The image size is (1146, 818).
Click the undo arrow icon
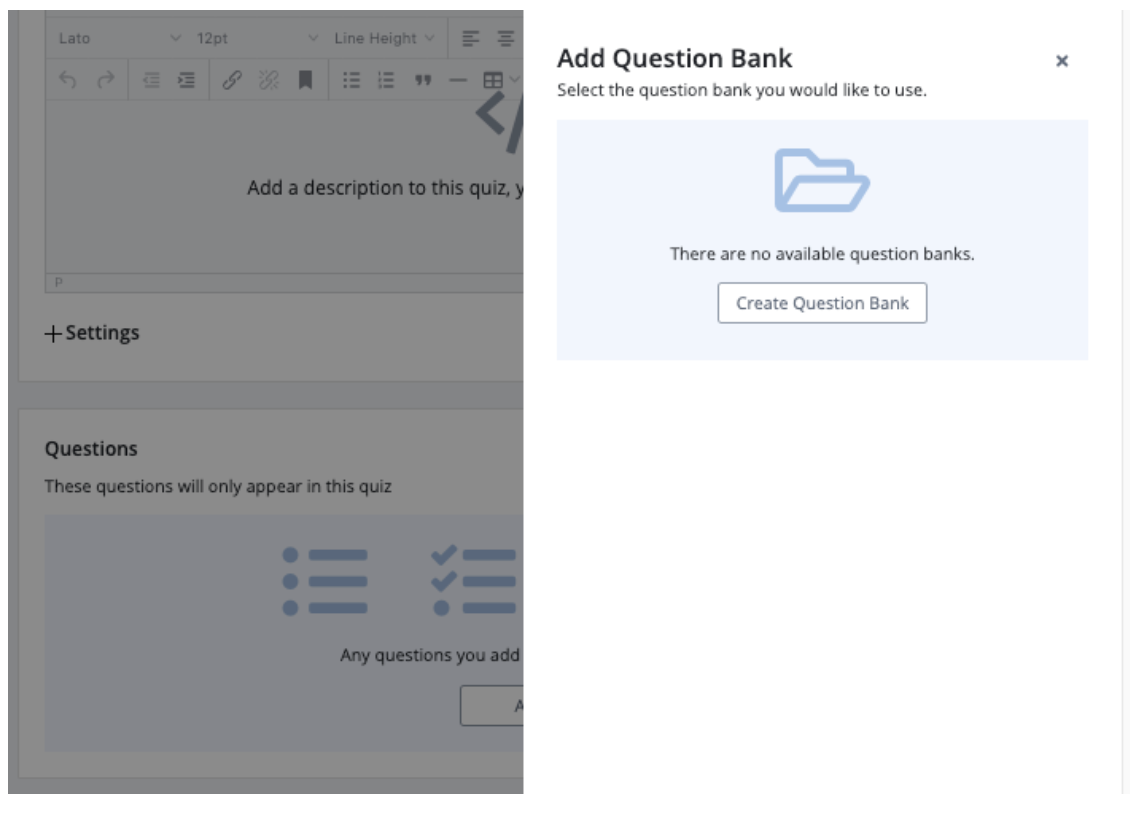pos(68,81)
